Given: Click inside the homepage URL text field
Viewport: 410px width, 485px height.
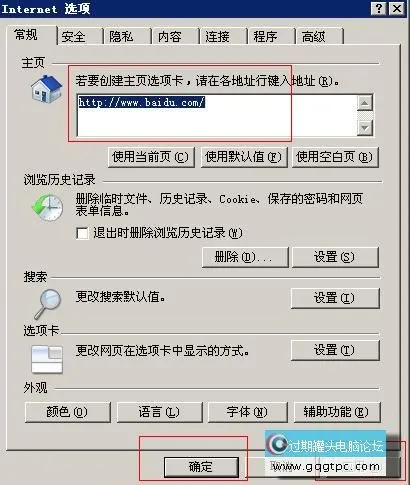Looking at the screenshot, I should pos(217,116).
